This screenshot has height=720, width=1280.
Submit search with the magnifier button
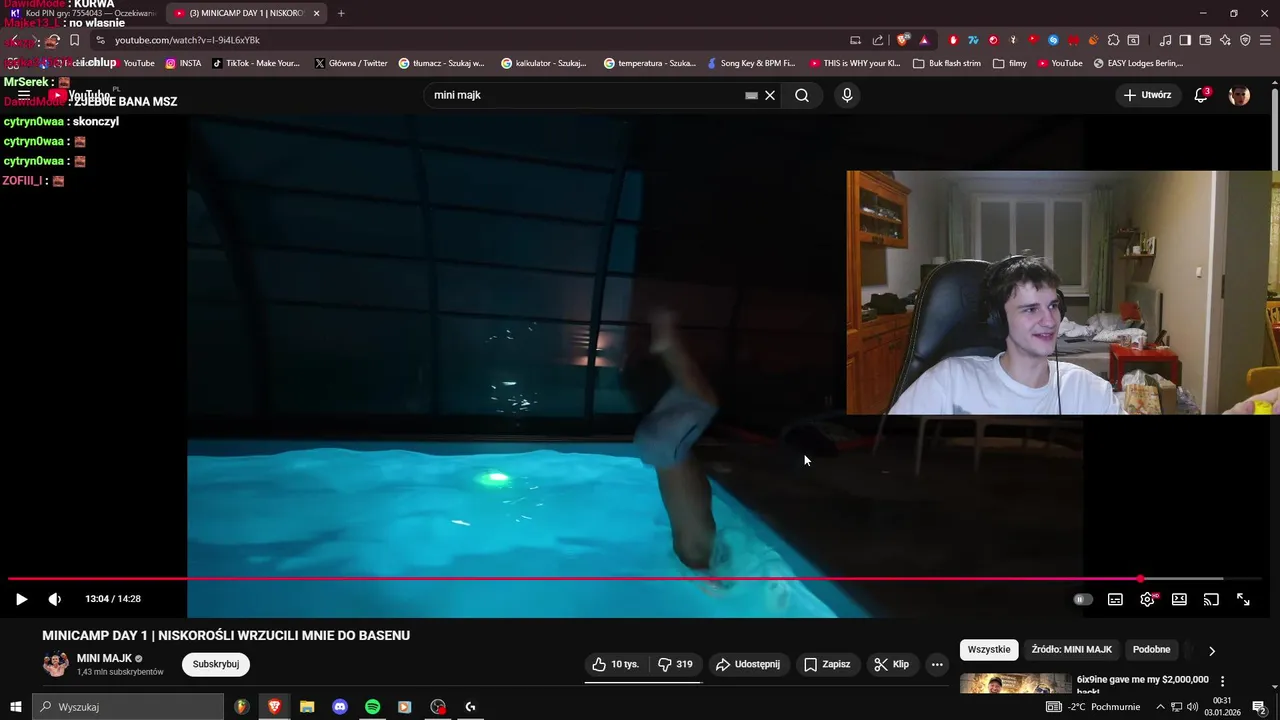(x=802, y=95)
